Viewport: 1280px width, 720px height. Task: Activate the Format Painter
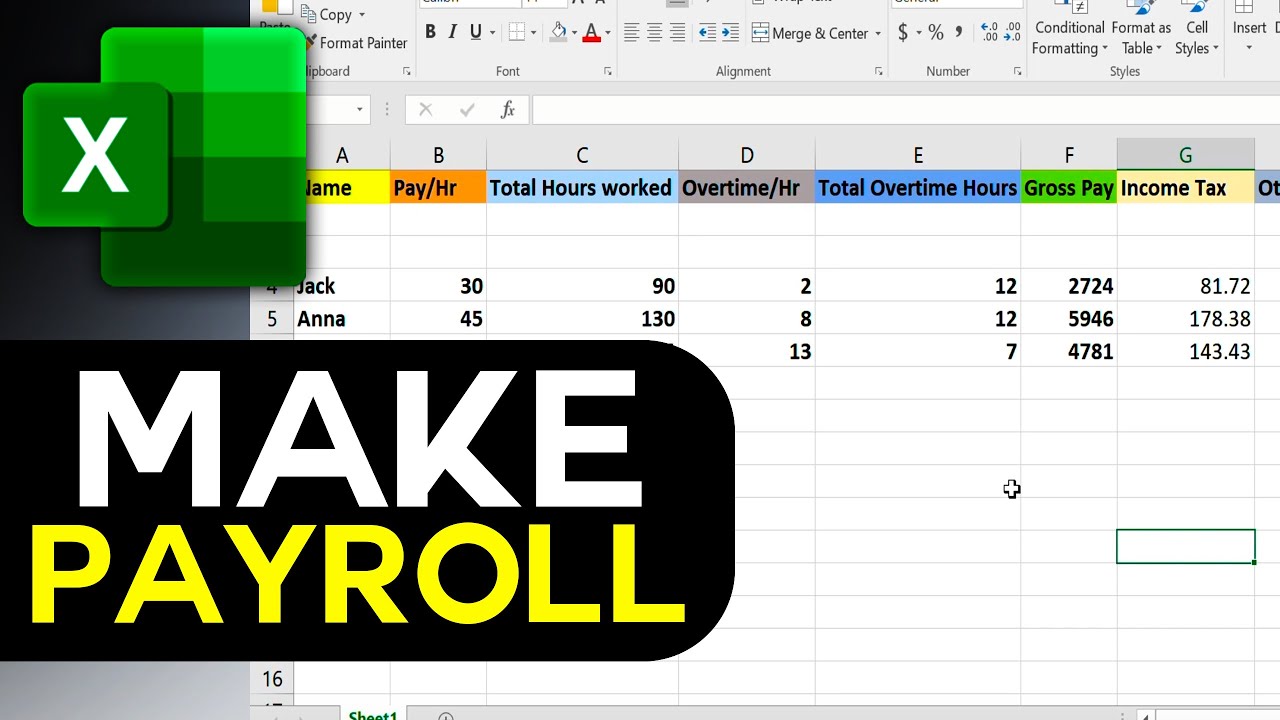tap(355, 43)
